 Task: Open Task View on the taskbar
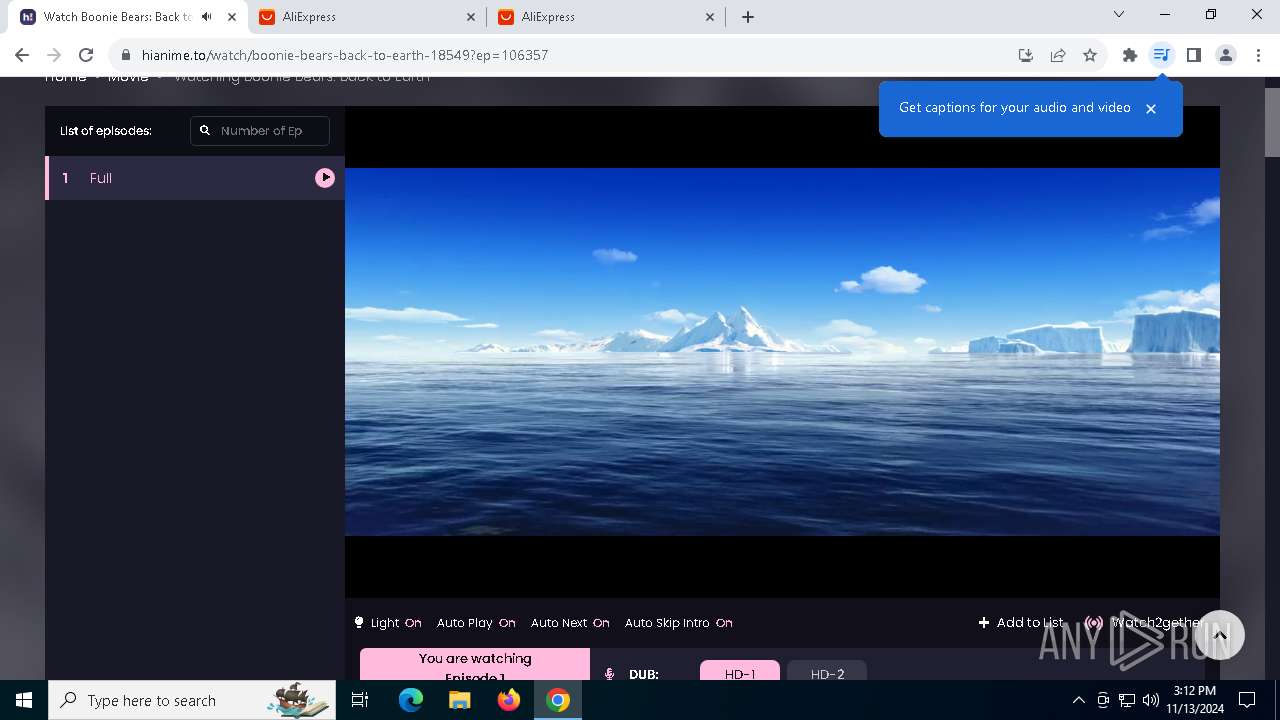(x=360, y=700)
